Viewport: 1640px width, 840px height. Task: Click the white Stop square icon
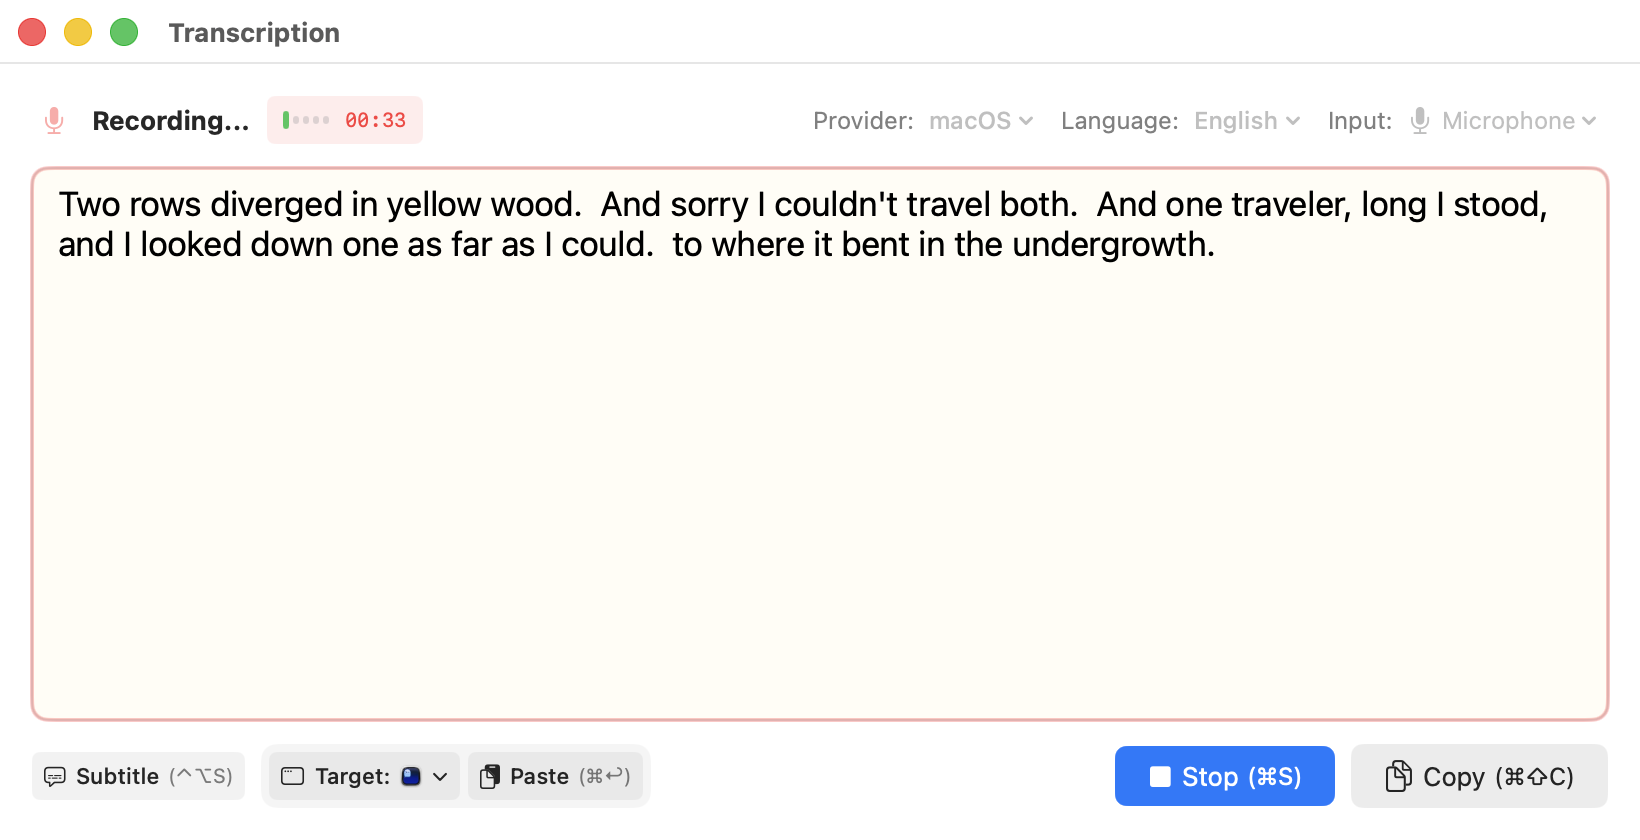coord(1160,777)
